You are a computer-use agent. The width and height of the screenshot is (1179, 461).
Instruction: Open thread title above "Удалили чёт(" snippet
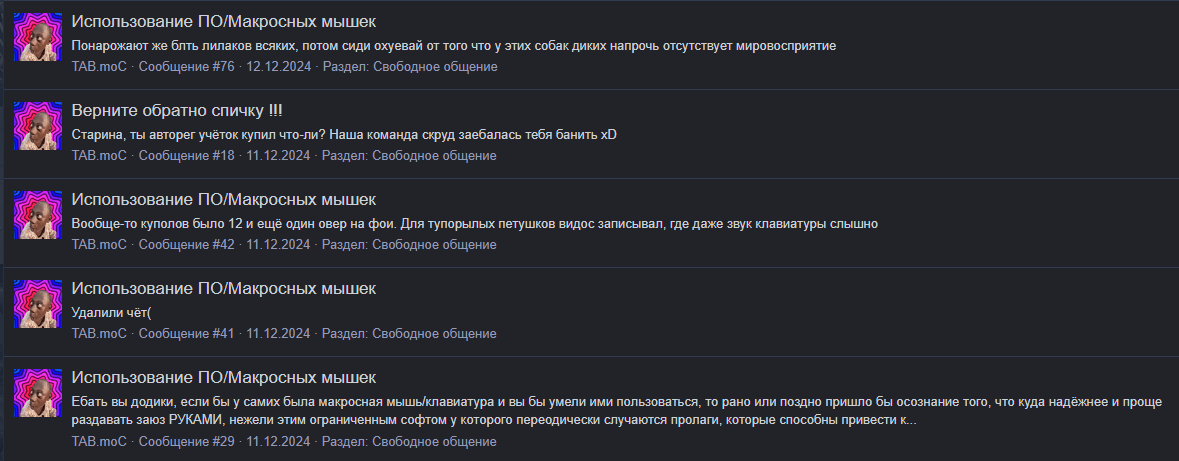click(224, 288)
